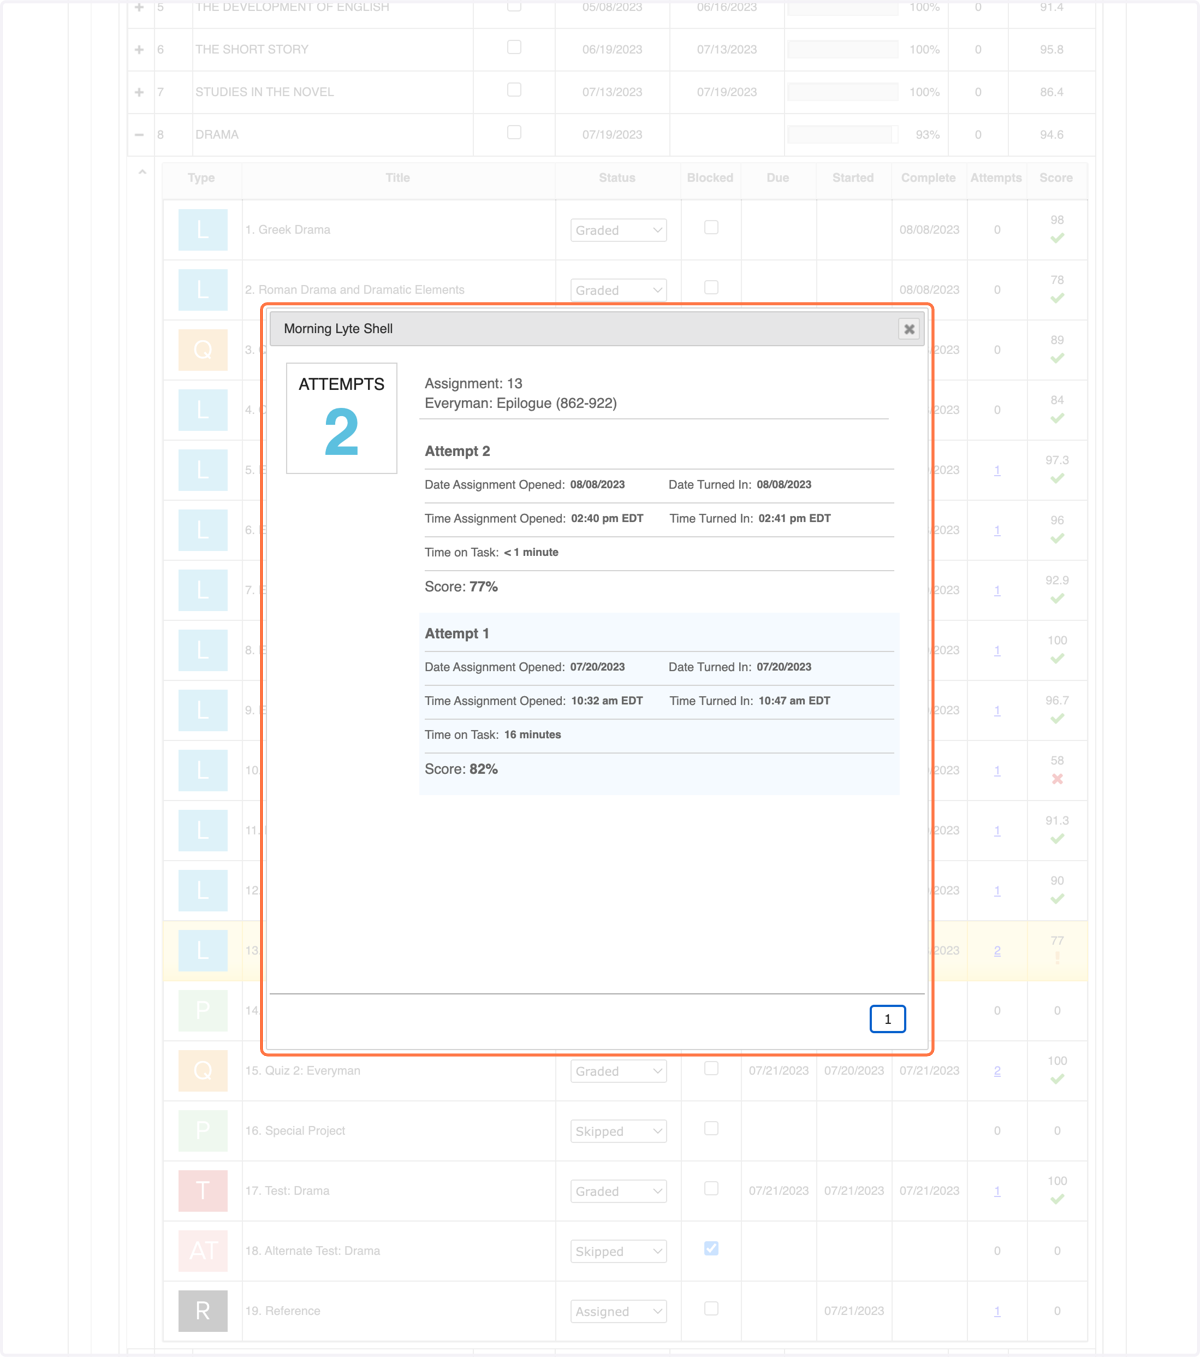Click the R icon for Reference row
The height and width of the screenshot is (1357, 1200).
203,1311
